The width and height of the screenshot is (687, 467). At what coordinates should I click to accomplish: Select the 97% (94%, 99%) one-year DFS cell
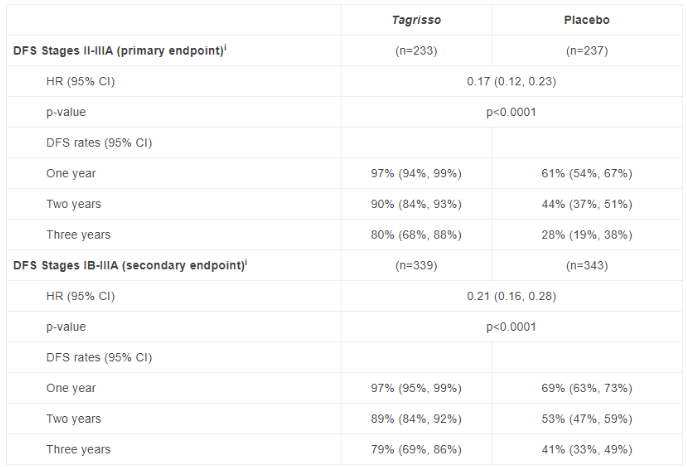click(415, 174)
